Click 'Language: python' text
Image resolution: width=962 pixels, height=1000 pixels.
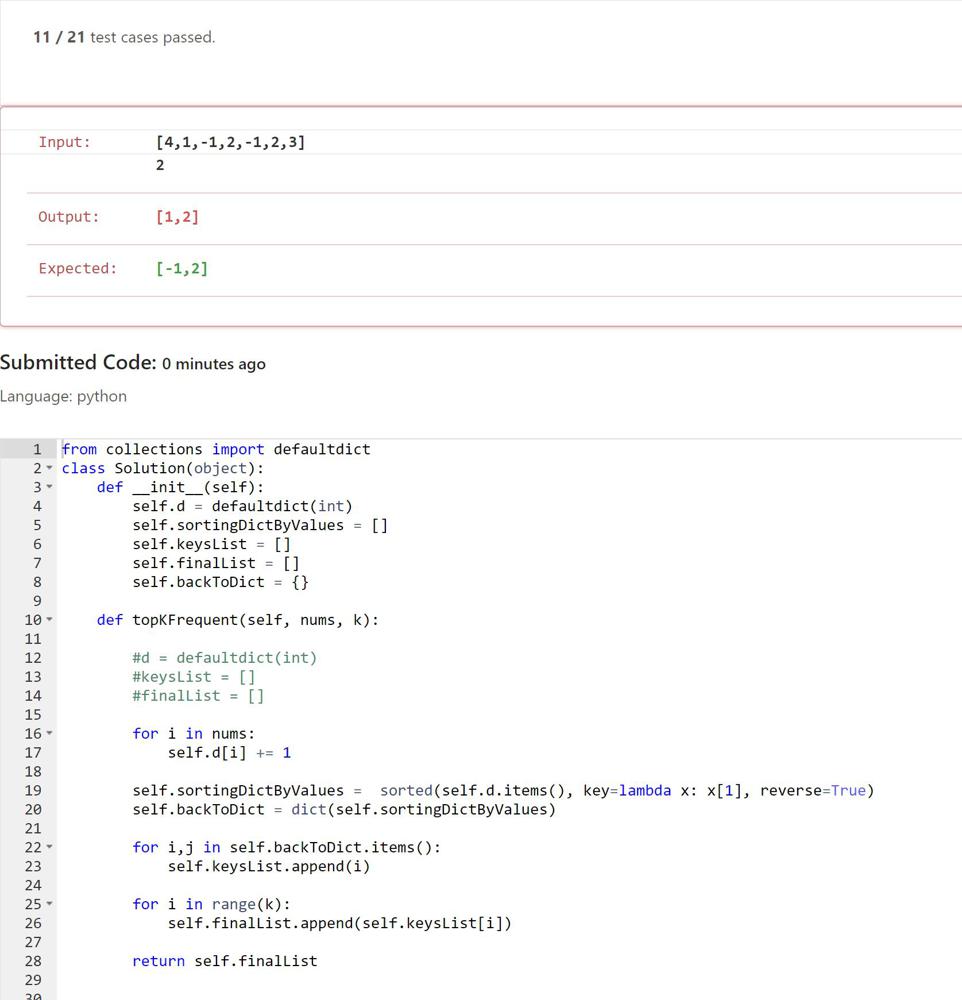click(63, 397)
